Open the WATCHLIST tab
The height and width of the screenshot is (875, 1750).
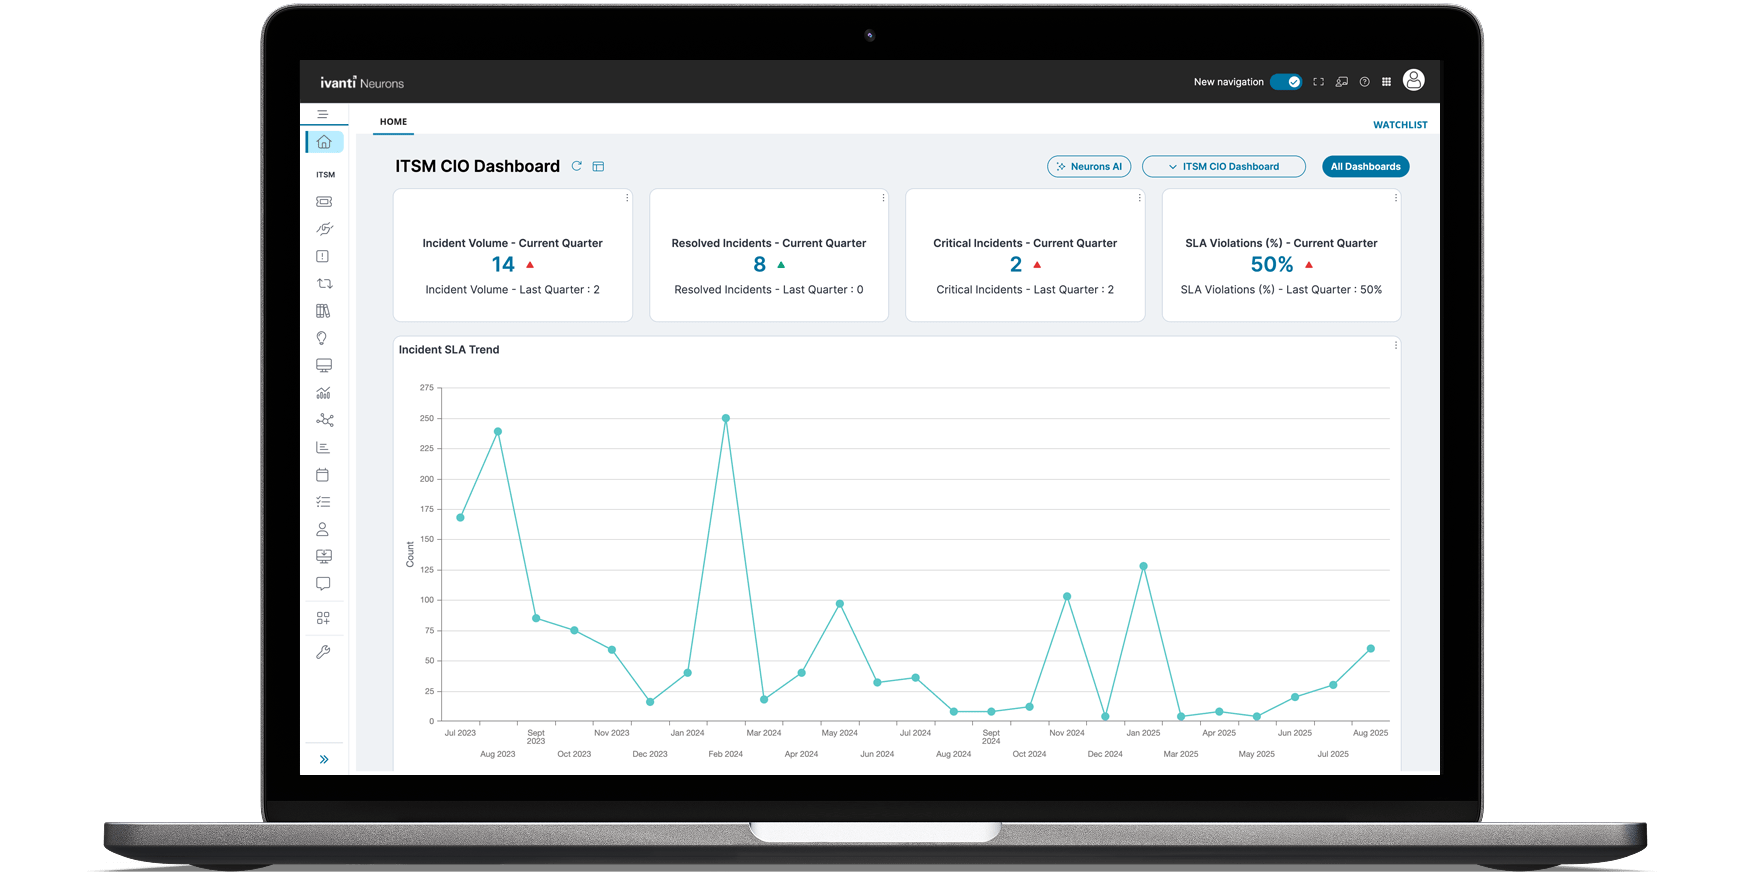click(x=1400, y=125)
